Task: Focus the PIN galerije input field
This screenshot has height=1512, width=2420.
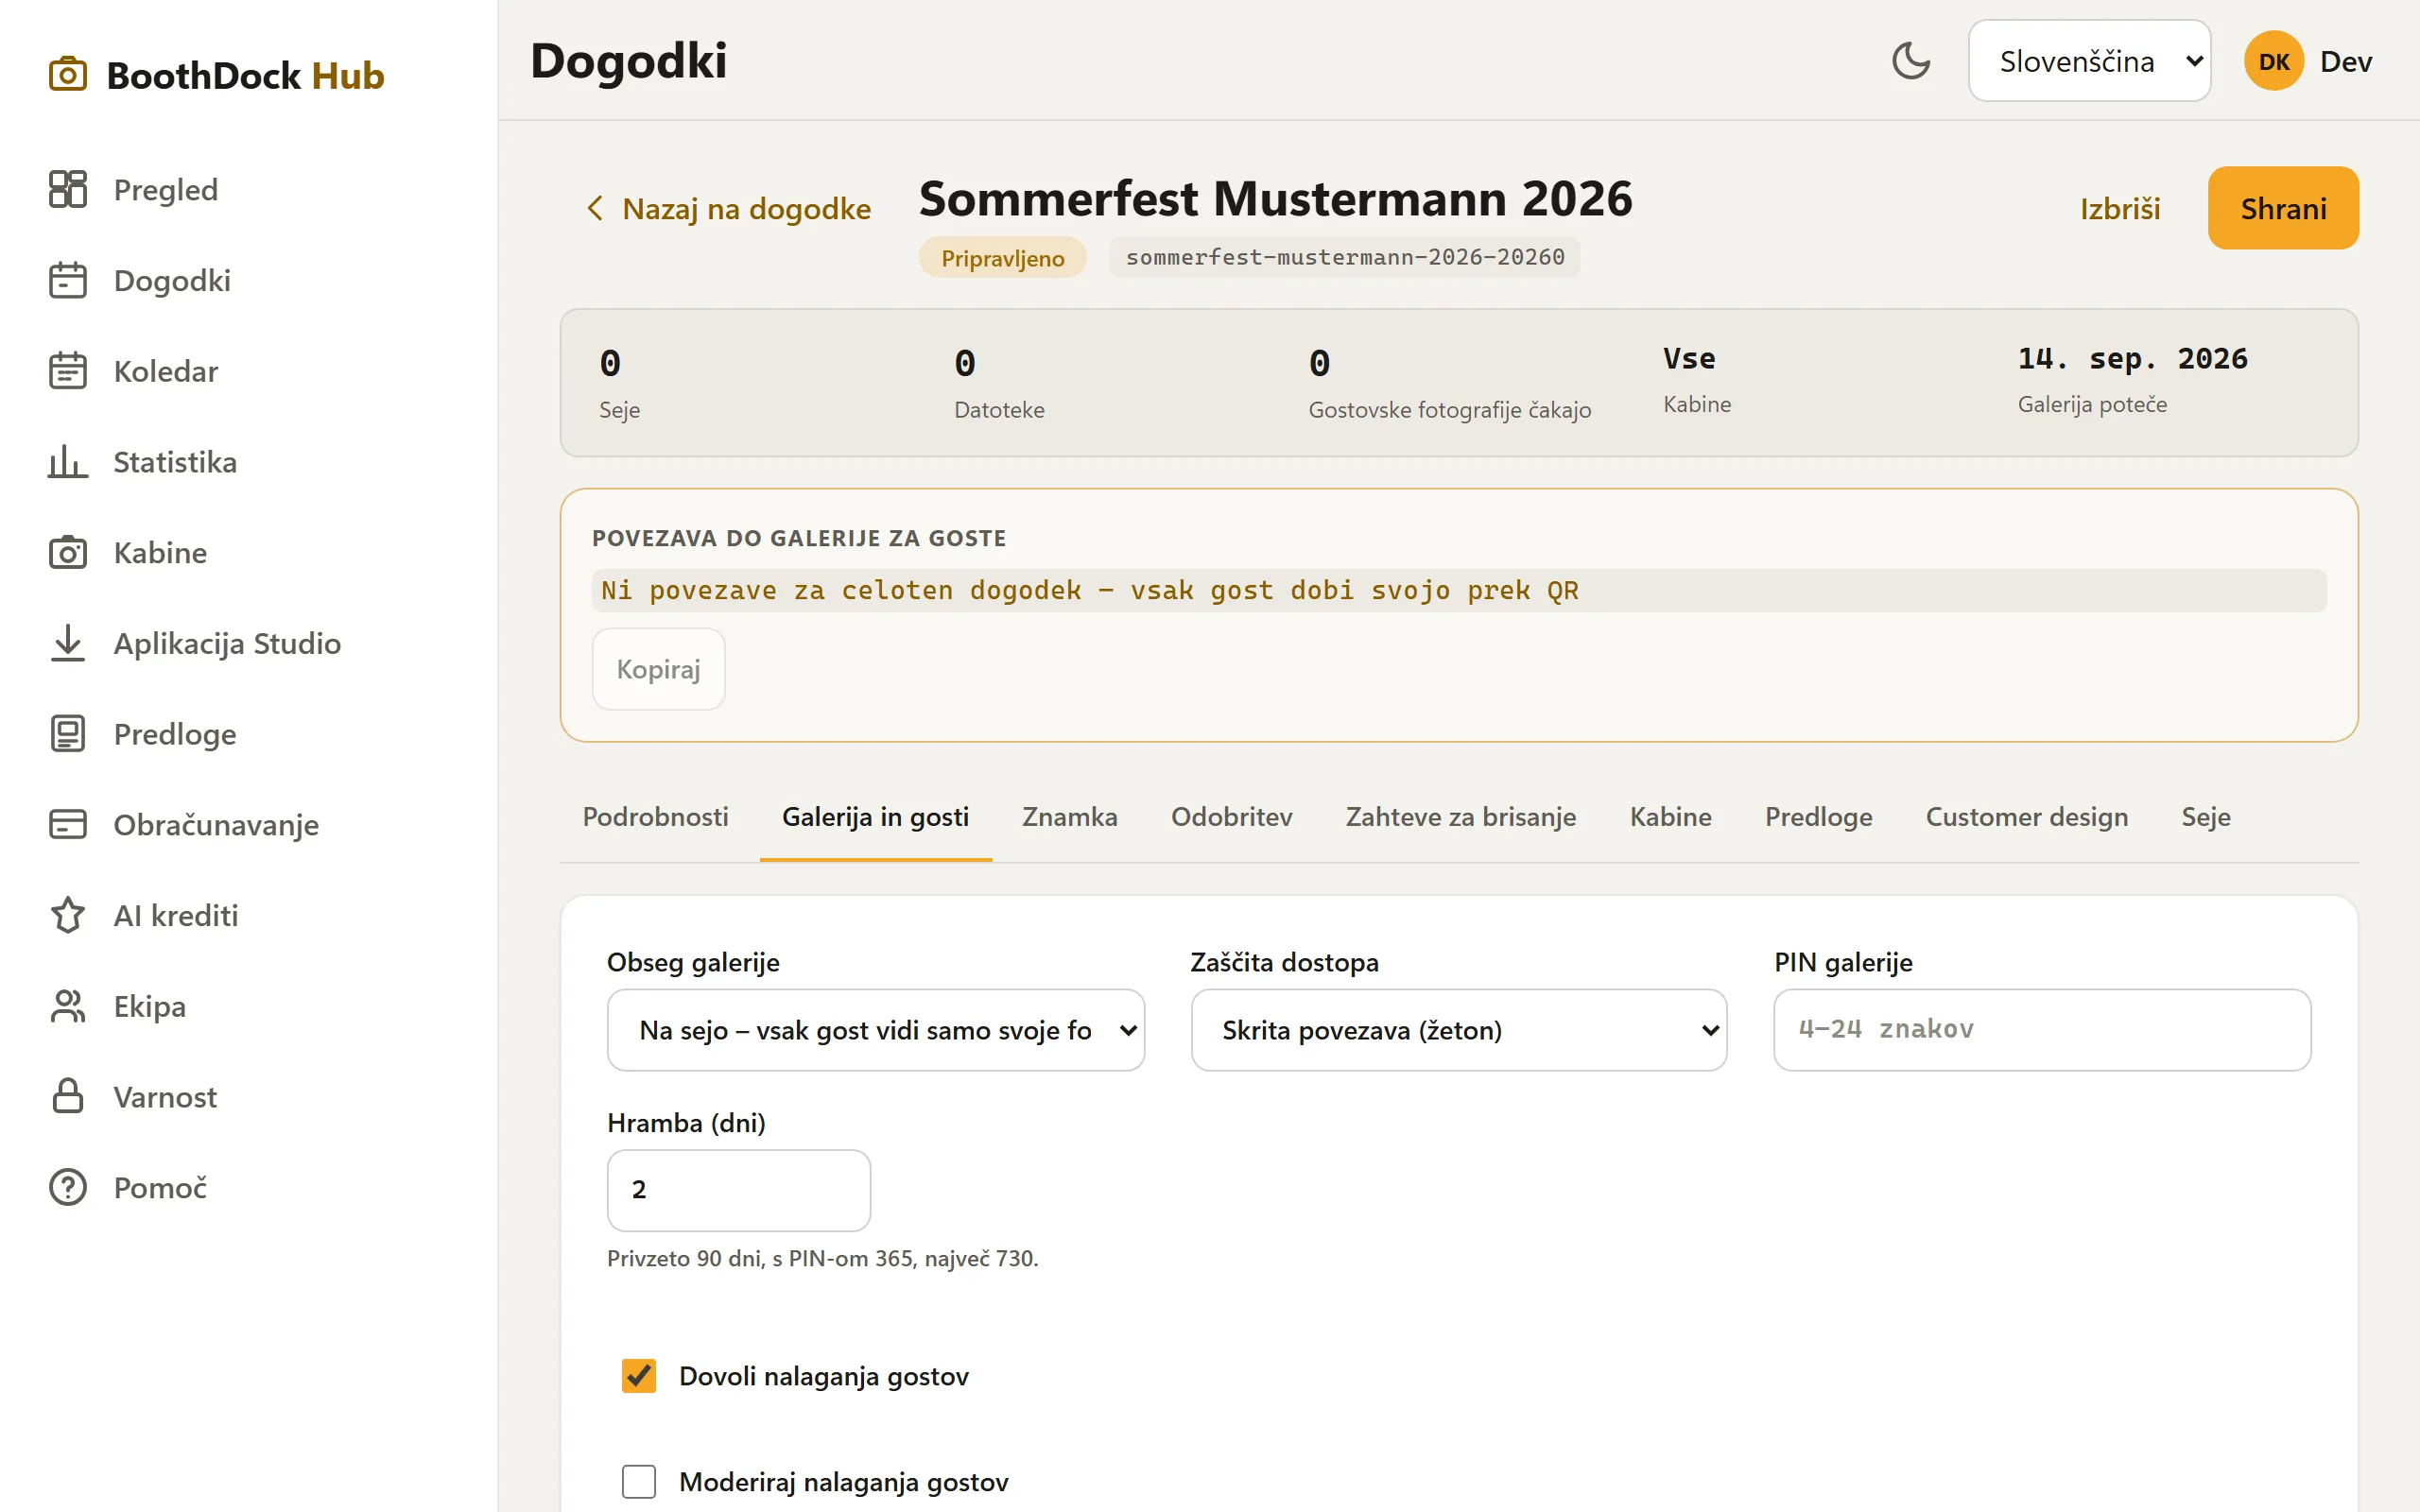Action: tap(2042, 1030)
